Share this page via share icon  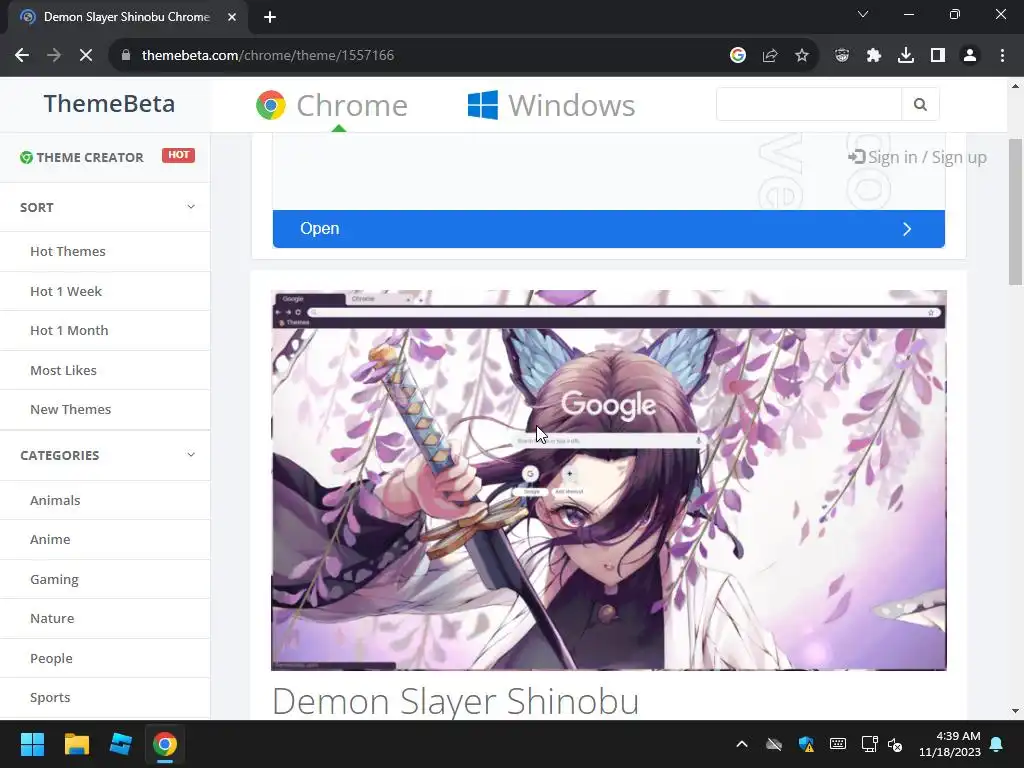tap(770, 56)
